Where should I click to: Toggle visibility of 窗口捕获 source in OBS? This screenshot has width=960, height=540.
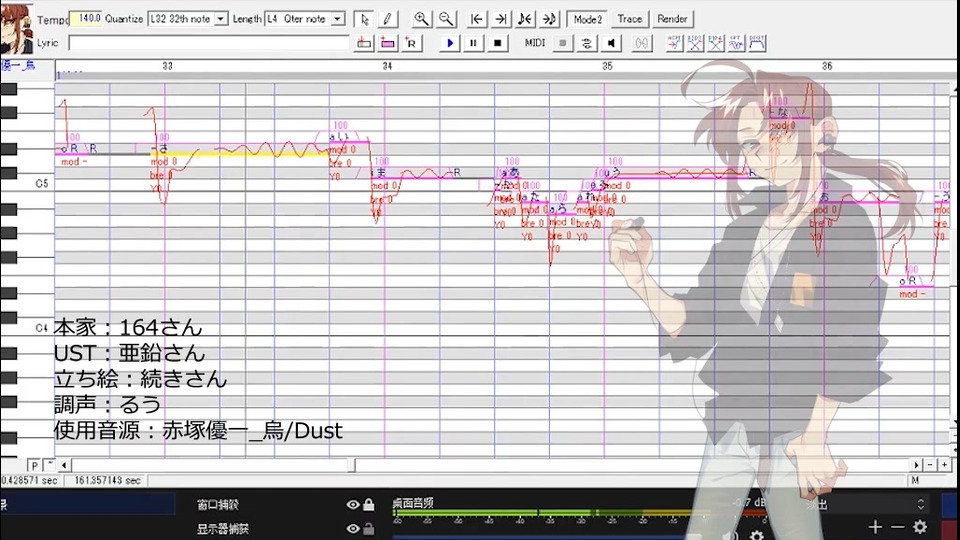tap(353, 504)
